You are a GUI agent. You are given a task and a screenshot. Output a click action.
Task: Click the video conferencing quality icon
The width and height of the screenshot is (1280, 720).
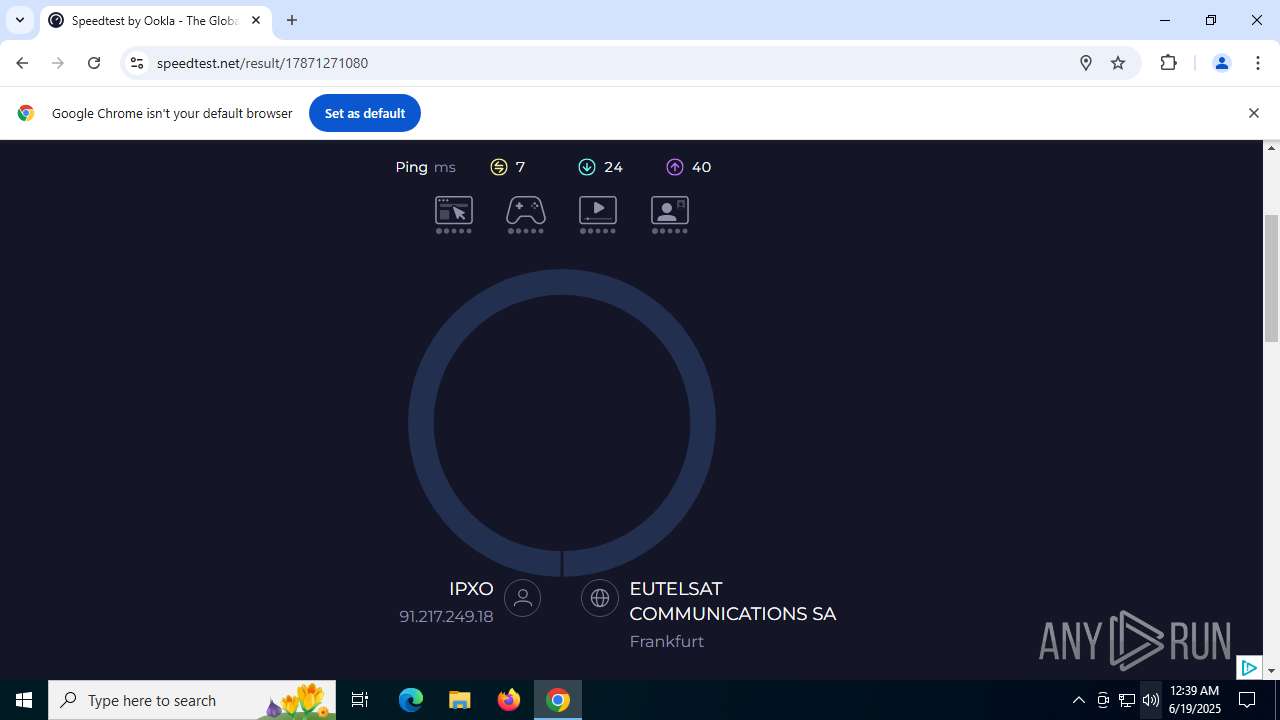click(670, 214)
